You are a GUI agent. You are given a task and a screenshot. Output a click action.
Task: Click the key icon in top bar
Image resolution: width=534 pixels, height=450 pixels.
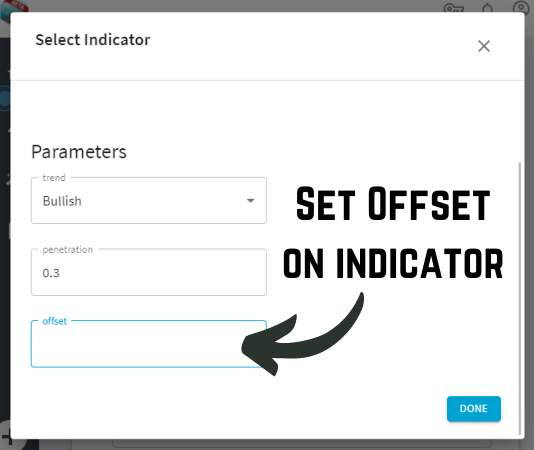454,8
